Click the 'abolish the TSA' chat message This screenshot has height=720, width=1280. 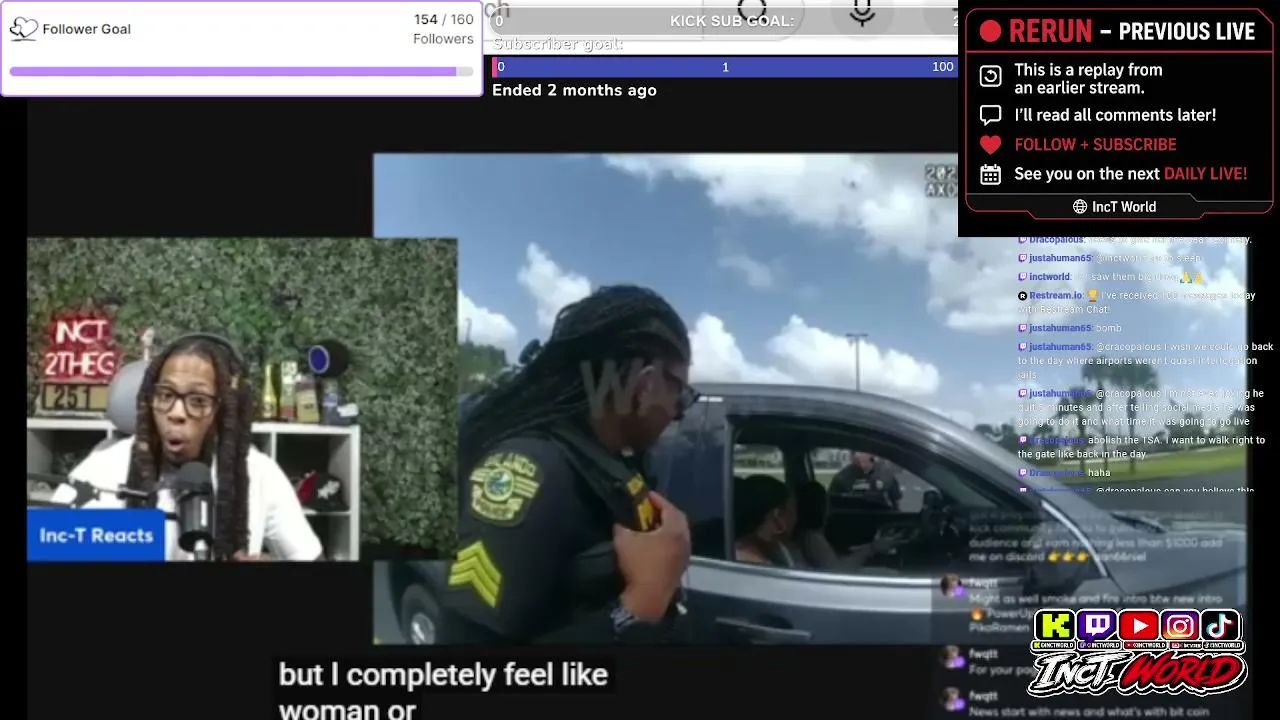pos(1142,447)
